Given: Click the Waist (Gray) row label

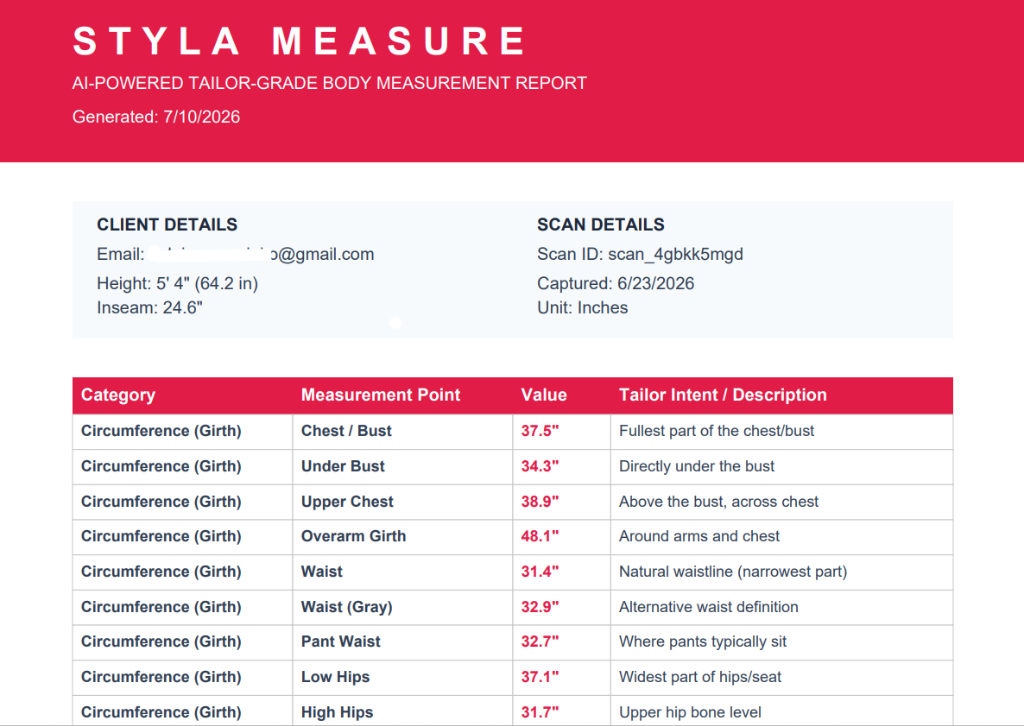Looking at the screenshot, I should 347,607.
